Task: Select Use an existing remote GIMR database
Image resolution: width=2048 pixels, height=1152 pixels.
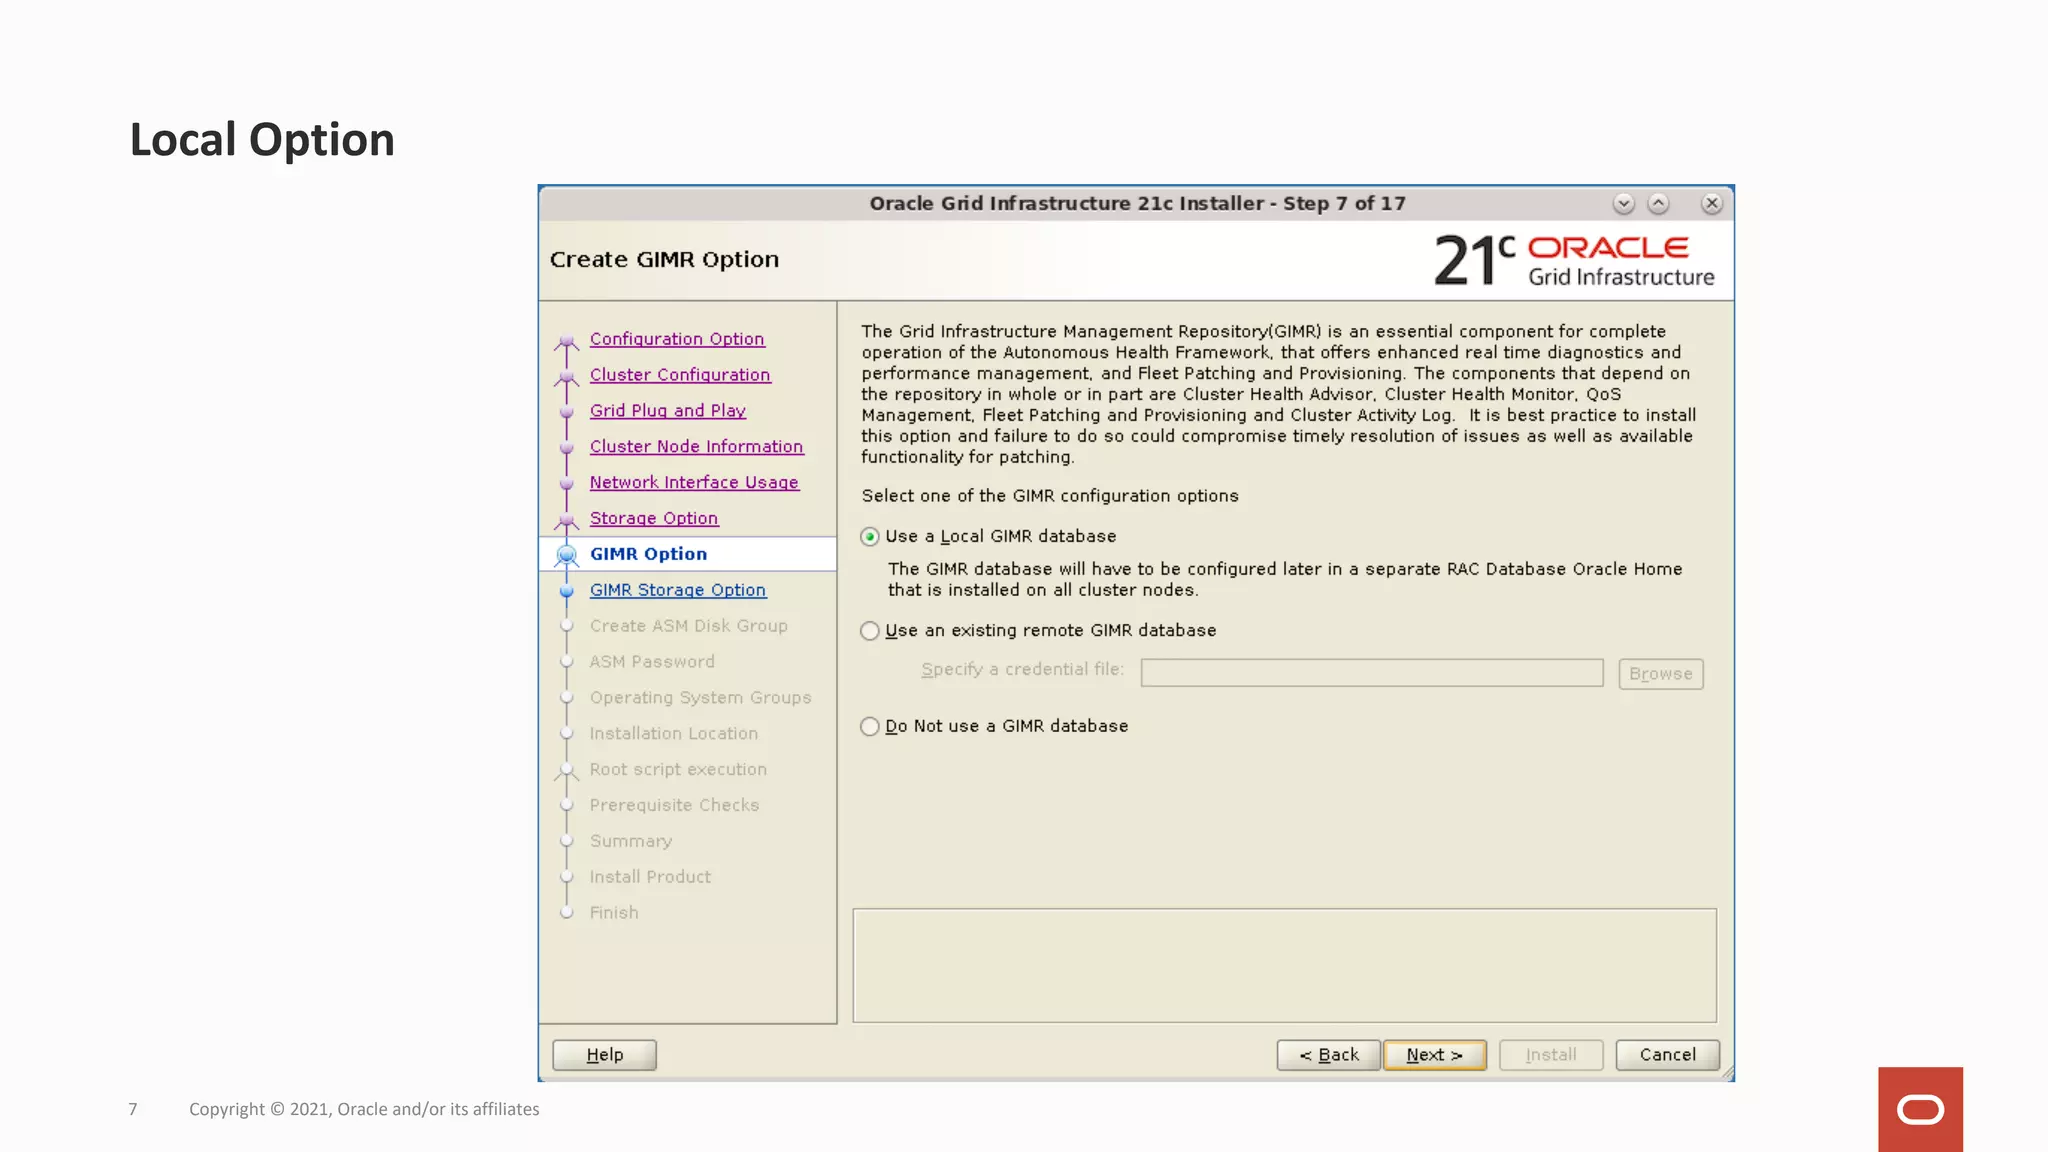Action: tap(870, 631)
